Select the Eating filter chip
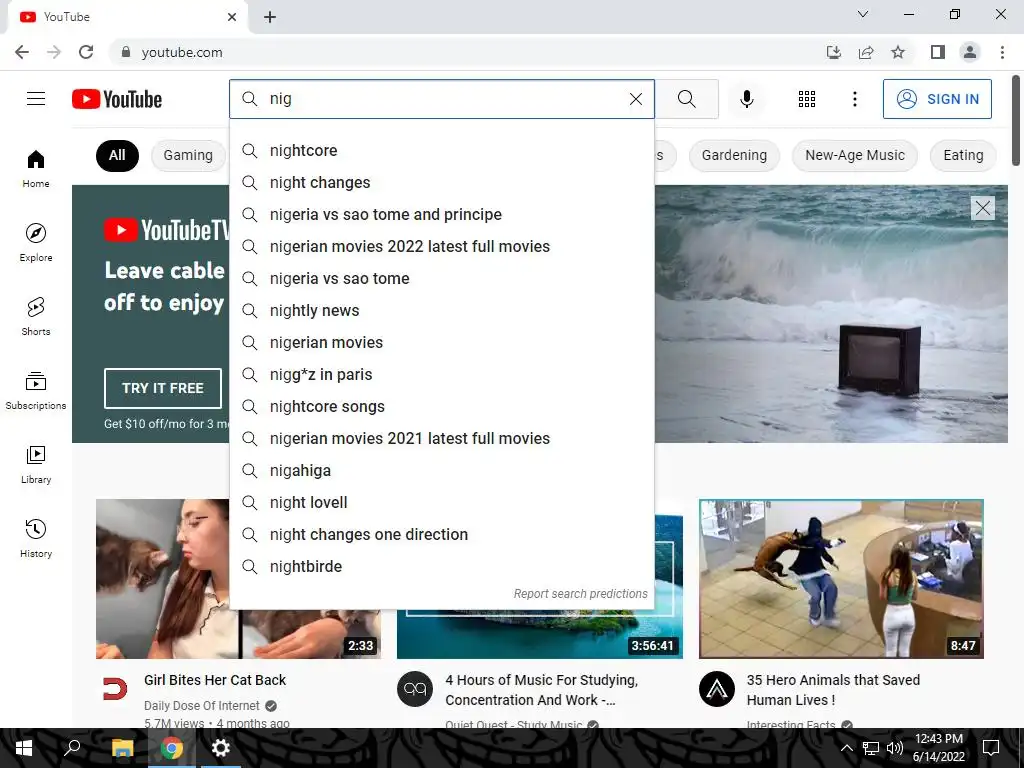 click(x=963, y=155)
